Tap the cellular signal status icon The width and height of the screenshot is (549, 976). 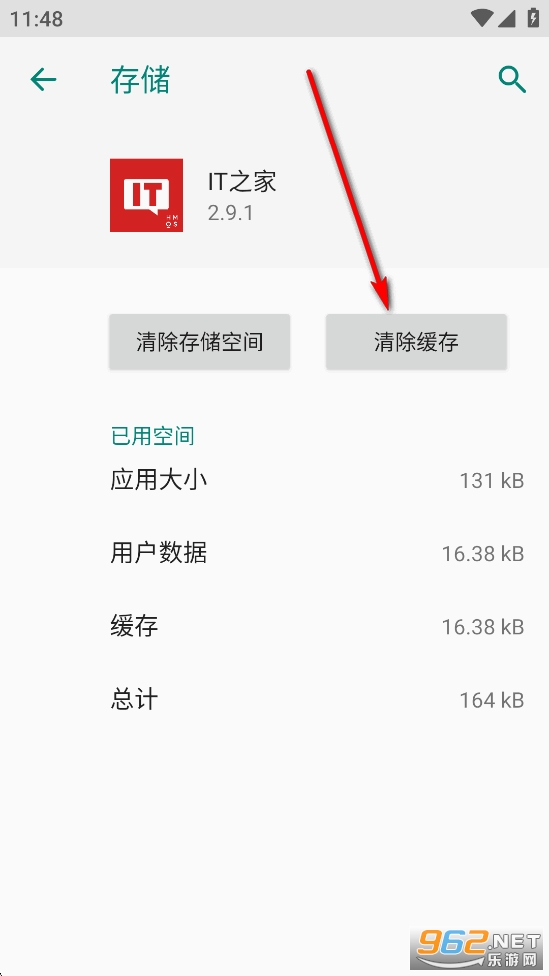(506, 18)
